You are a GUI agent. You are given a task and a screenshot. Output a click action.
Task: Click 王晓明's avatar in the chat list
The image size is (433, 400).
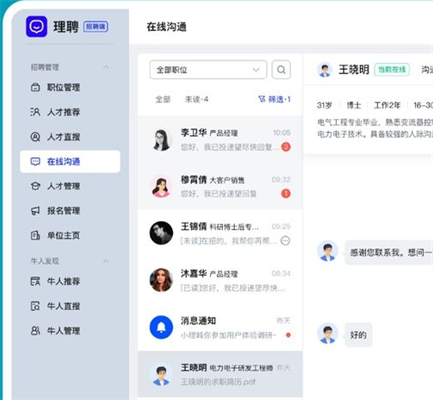tap(161, 375)
